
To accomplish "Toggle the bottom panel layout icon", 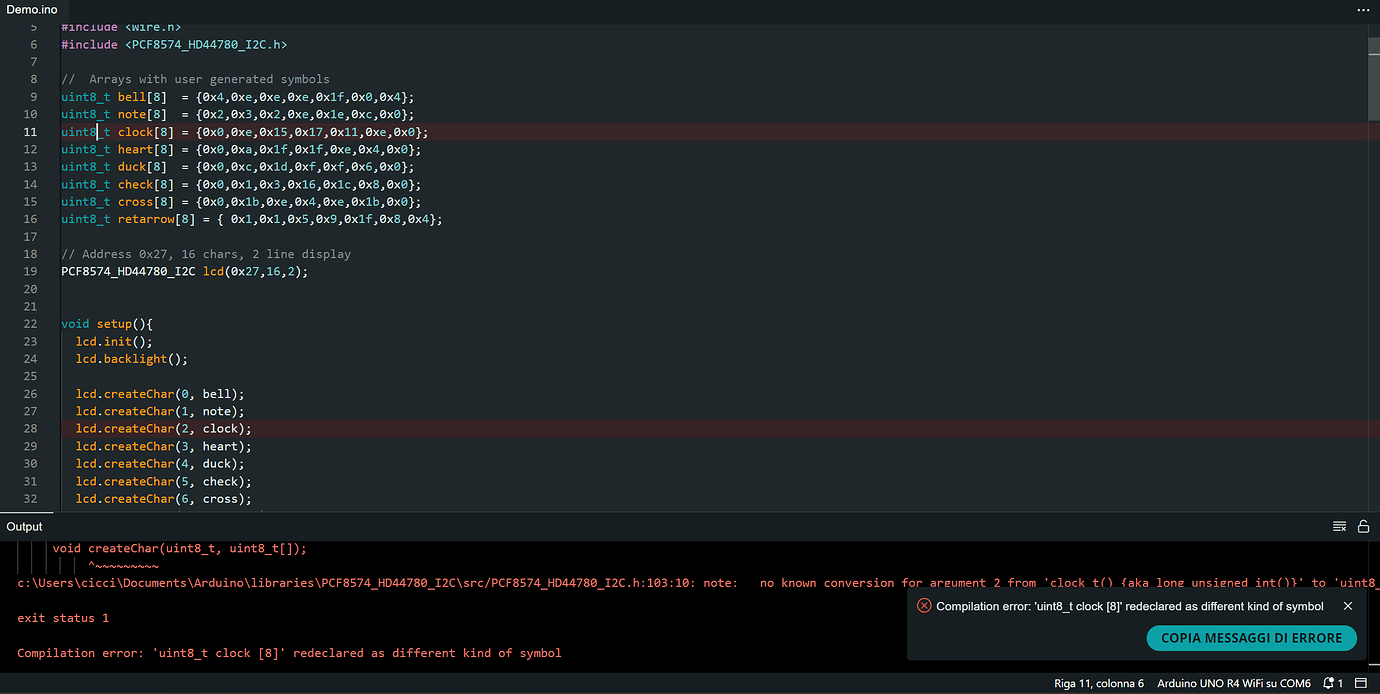I will pyautogui.click(x=1360, y=684).
